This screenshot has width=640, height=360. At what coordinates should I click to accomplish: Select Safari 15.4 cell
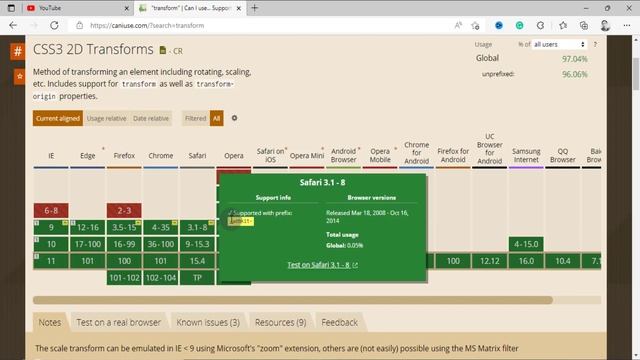tap(197, 261)
